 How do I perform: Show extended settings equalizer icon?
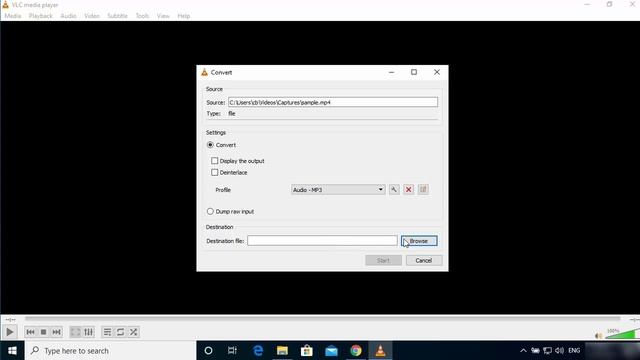(89, 332)
